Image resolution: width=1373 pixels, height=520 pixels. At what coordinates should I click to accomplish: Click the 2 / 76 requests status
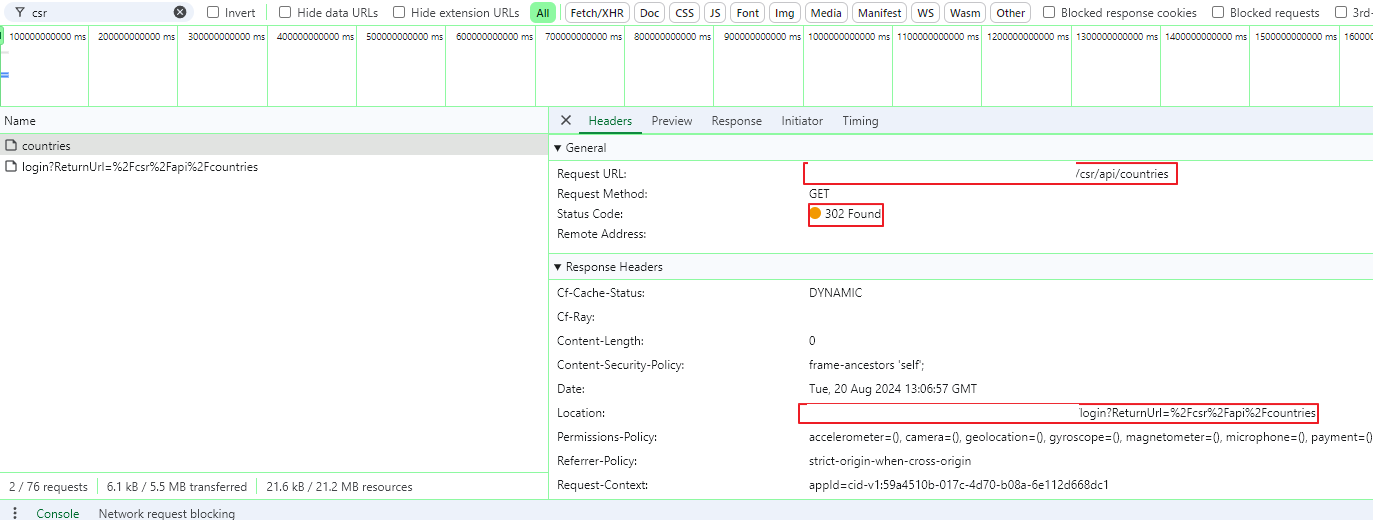pyautogui.click(x=48, y=487)
